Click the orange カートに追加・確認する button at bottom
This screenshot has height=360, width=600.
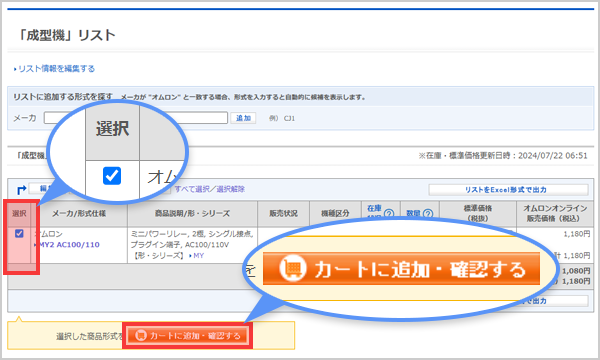(x=188, y=336)
